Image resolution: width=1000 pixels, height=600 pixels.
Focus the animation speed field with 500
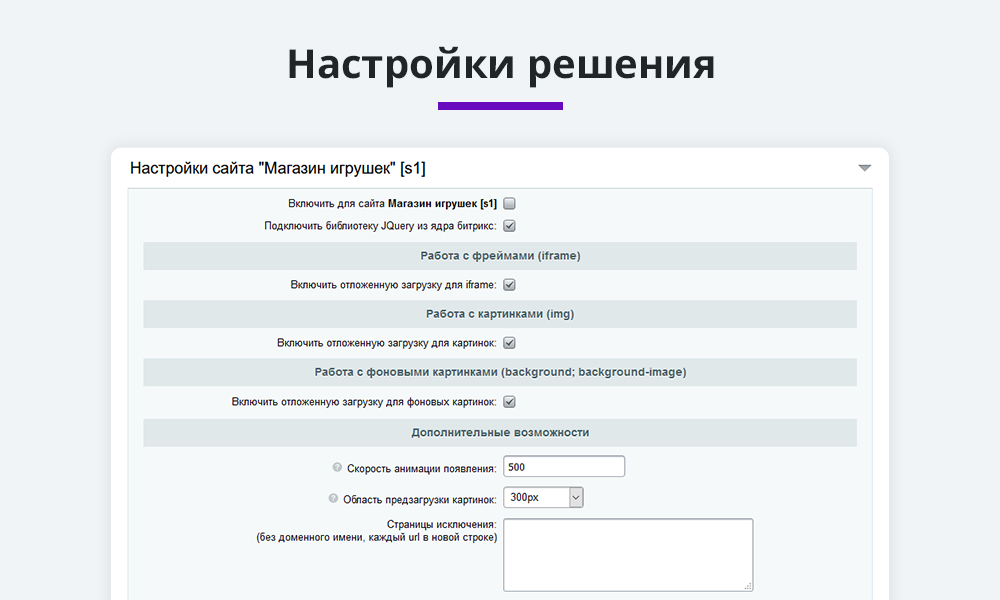(564, 467)
